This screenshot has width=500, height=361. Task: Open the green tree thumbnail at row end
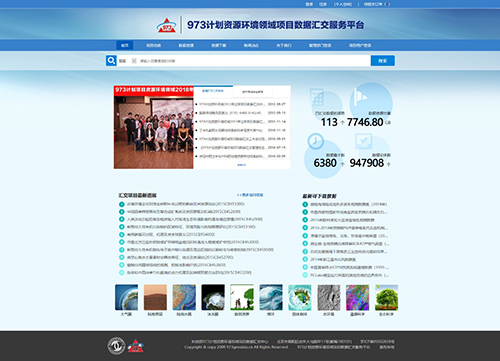386,297
